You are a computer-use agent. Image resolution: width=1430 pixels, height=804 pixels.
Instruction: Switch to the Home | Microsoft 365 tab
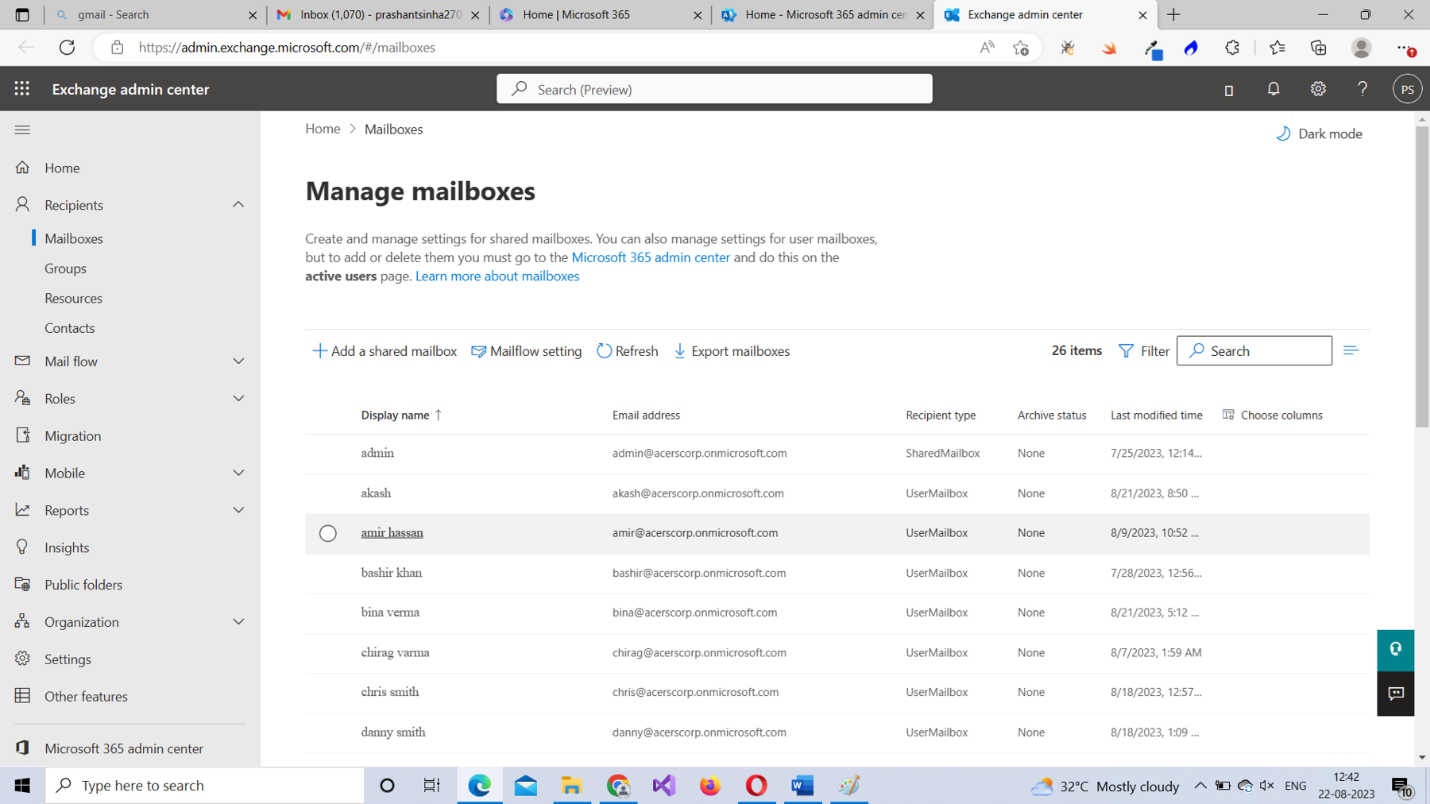[x=598, y=15]
